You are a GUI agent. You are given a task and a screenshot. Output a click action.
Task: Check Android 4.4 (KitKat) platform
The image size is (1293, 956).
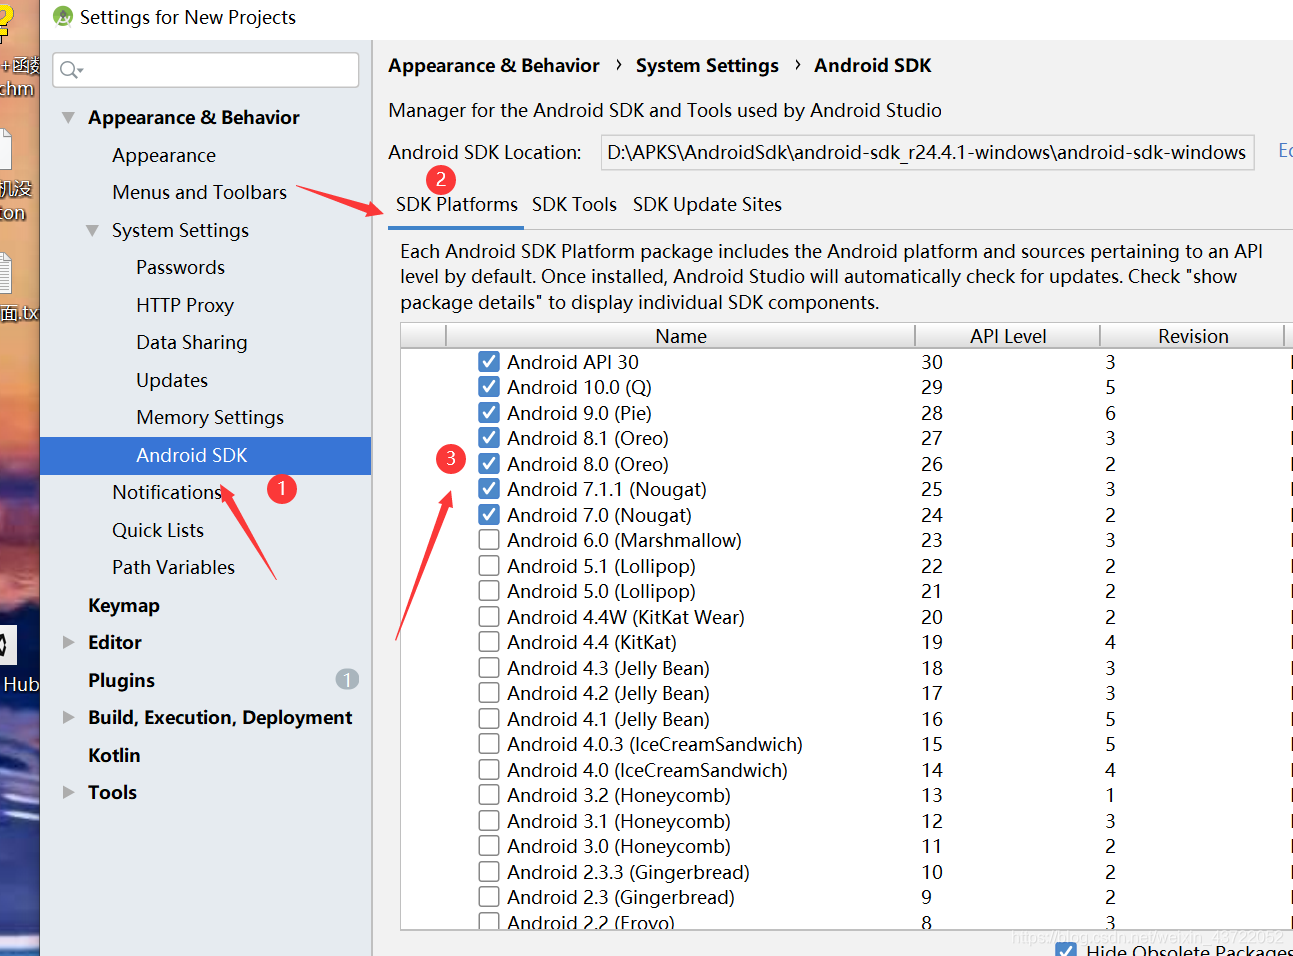(x=489, y=642)
